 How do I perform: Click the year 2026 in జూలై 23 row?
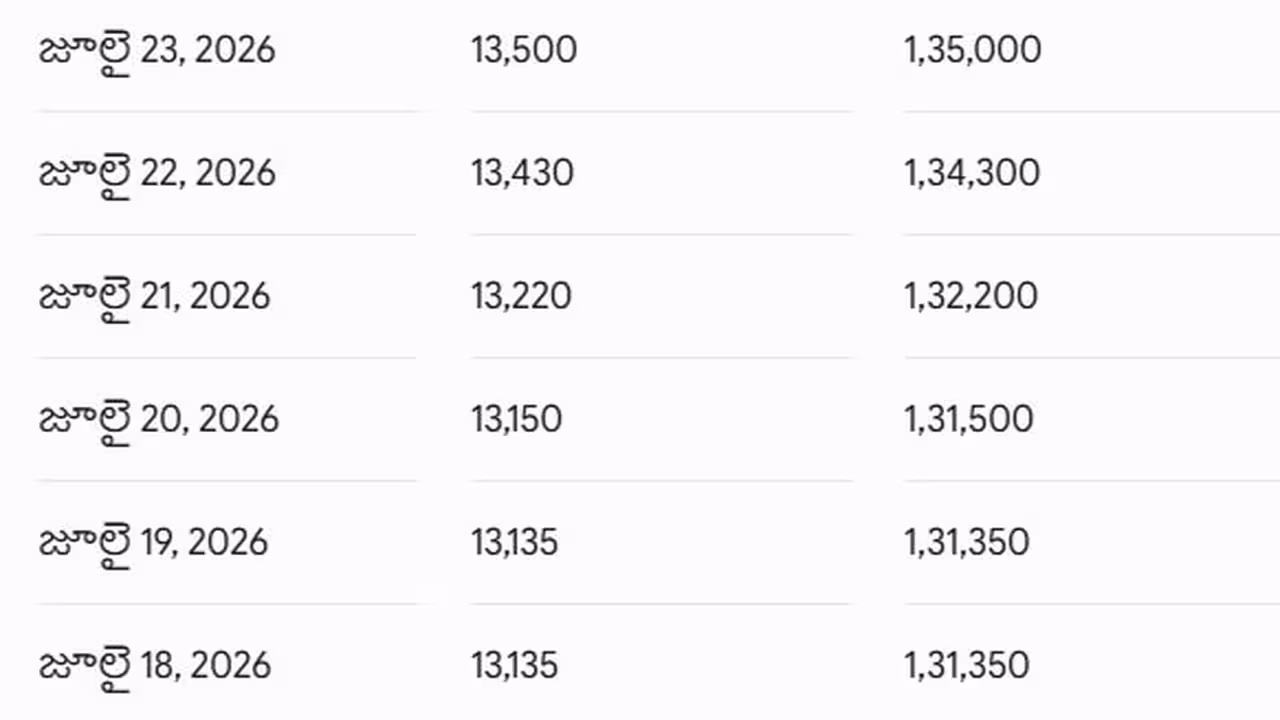pyautogui.click(x=235, y=50)
